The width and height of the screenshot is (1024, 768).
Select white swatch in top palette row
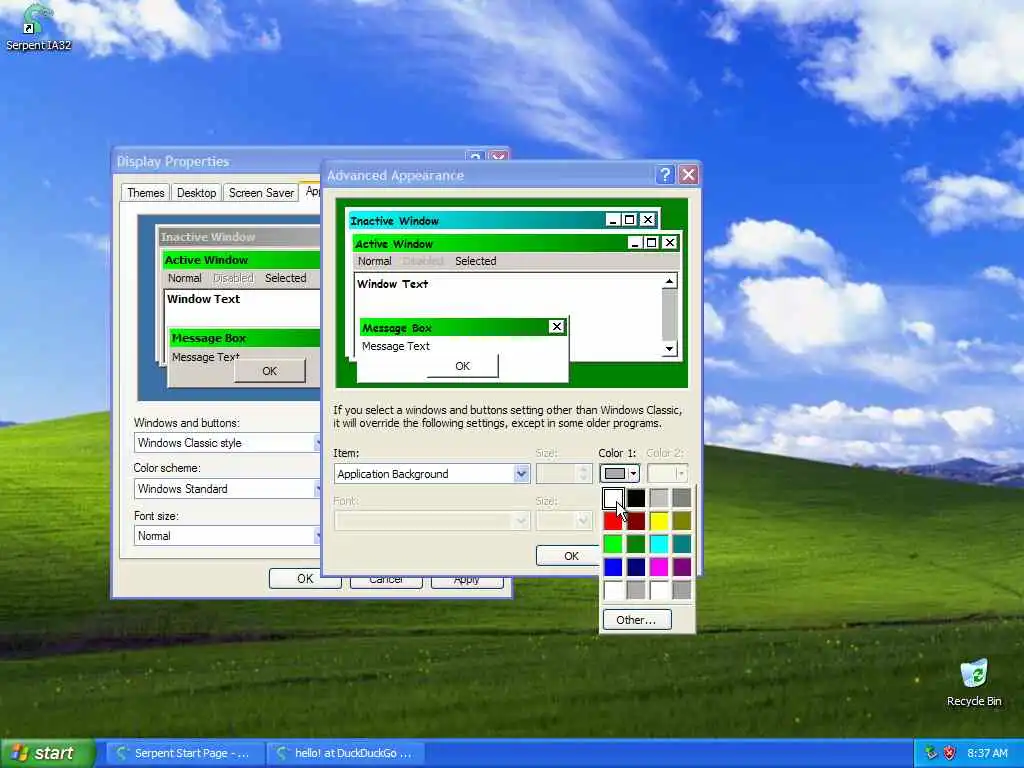tap(613, 498)
